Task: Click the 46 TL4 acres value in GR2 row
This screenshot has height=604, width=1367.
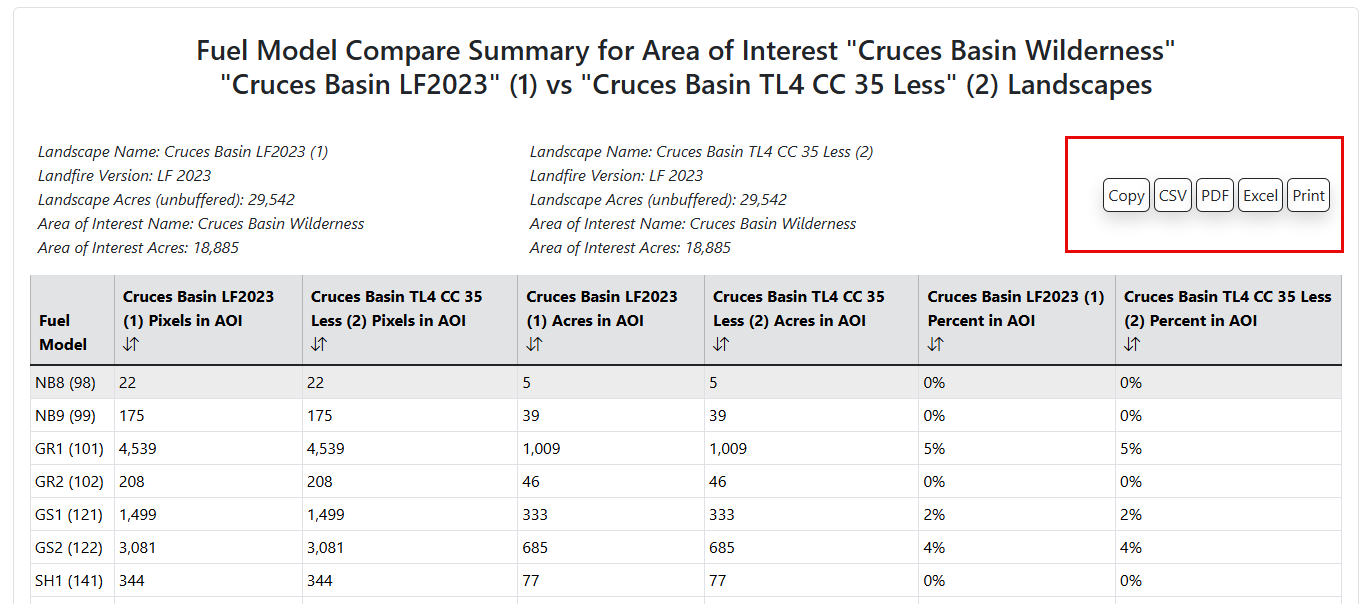Action: pyautogui.click(x=718, y=481)
